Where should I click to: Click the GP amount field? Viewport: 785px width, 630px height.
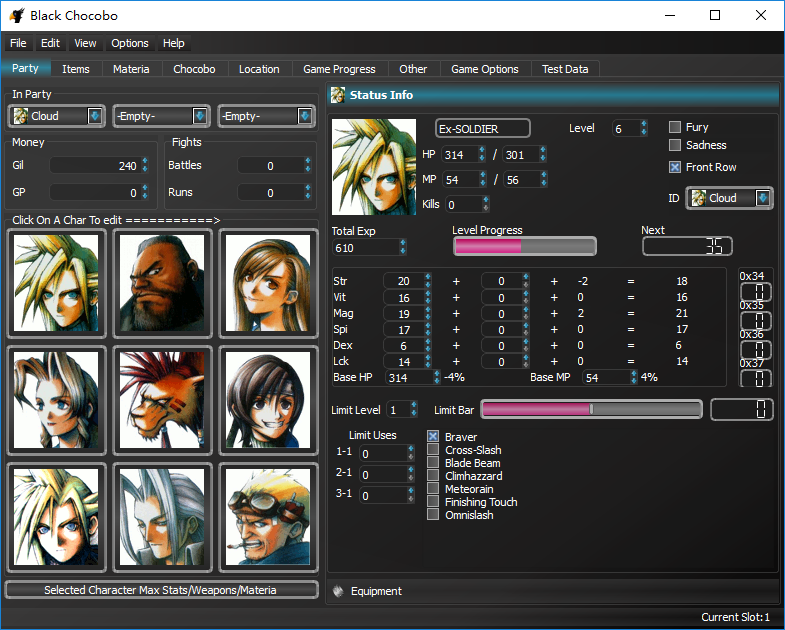95,192
